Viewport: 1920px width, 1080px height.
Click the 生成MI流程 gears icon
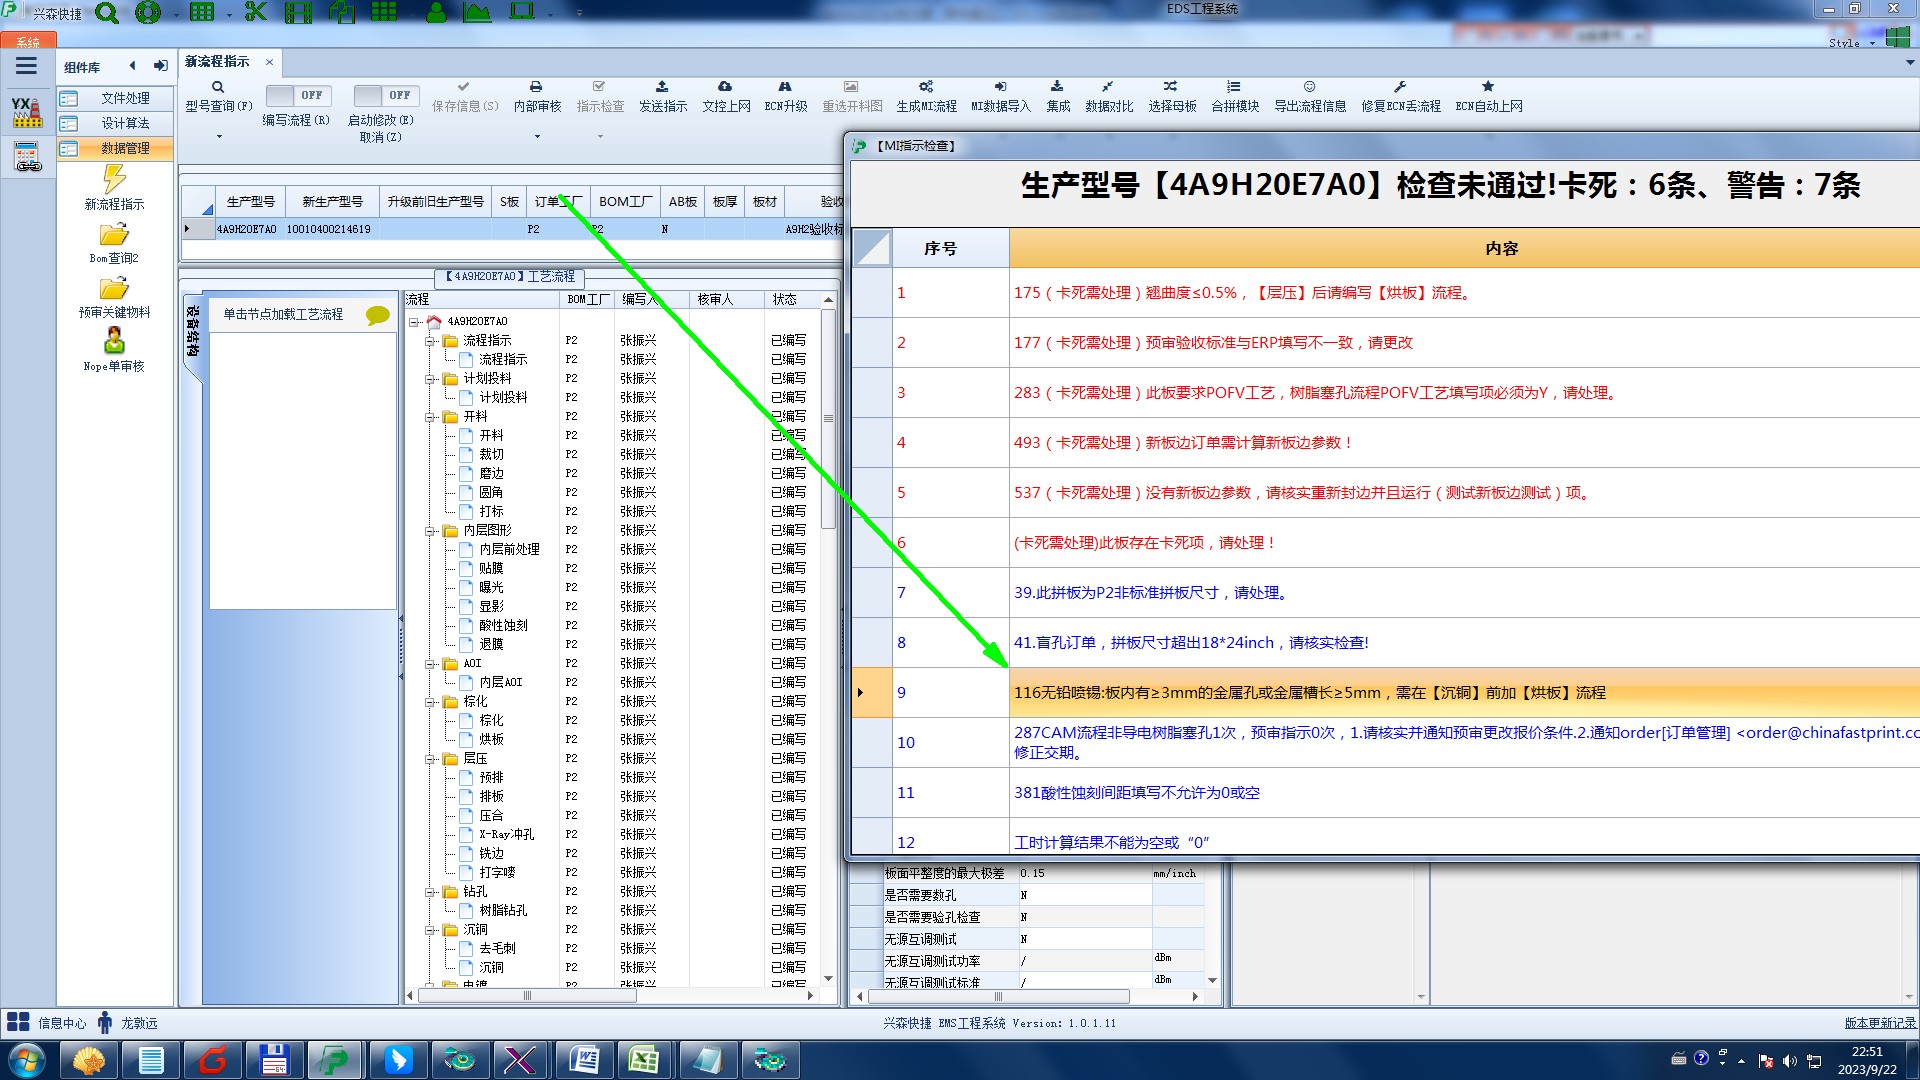926,87
